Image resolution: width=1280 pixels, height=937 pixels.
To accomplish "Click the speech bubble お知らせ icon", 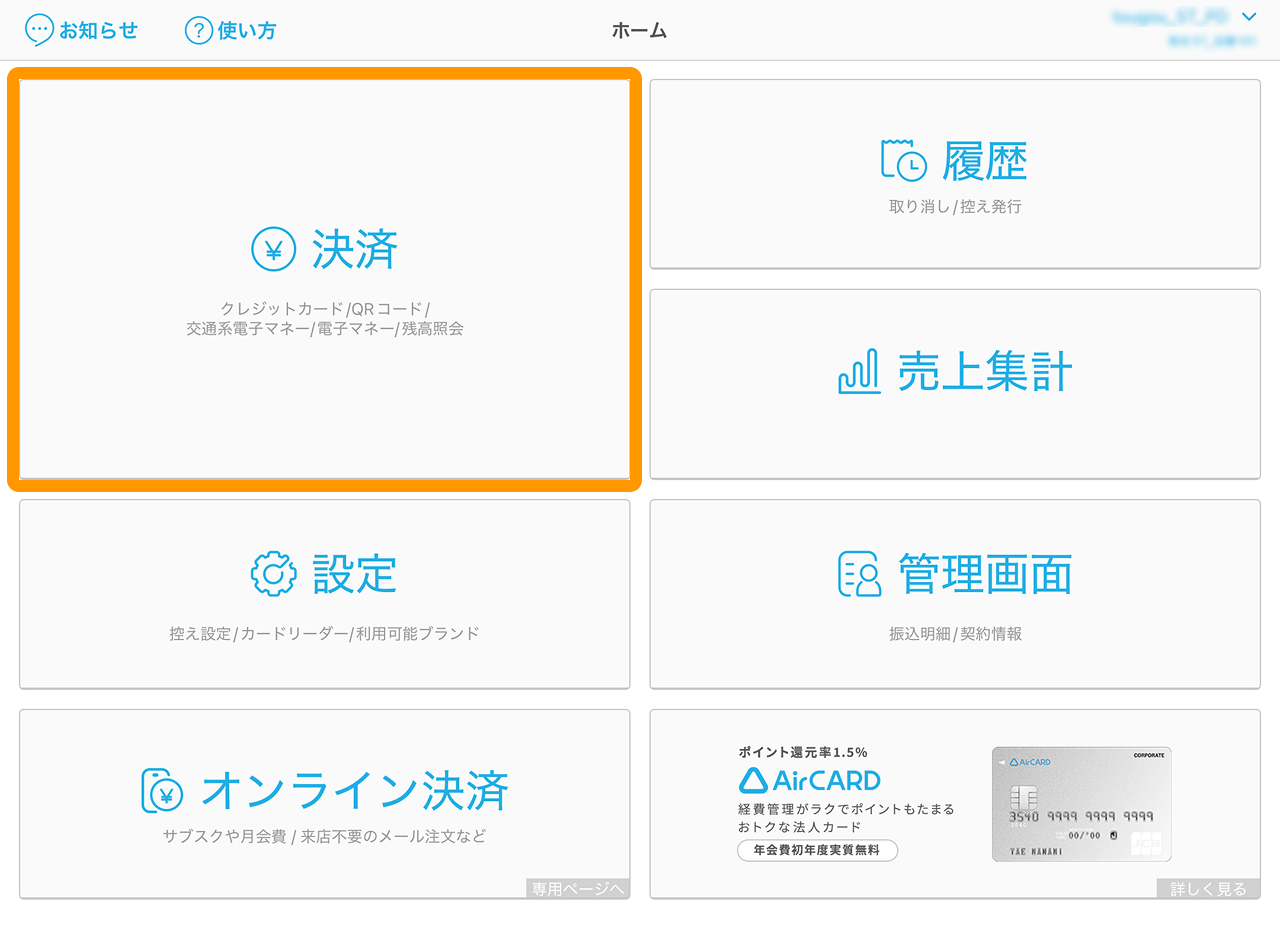I will pos(39,30).
